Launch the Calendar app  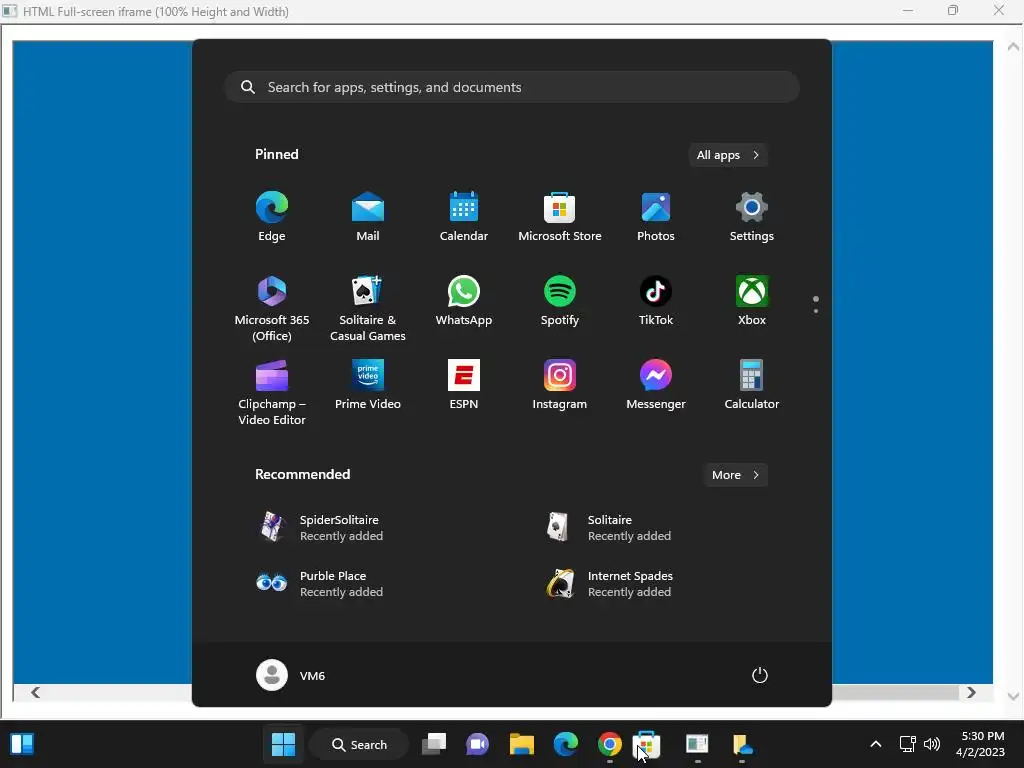[x=464, y=217]
